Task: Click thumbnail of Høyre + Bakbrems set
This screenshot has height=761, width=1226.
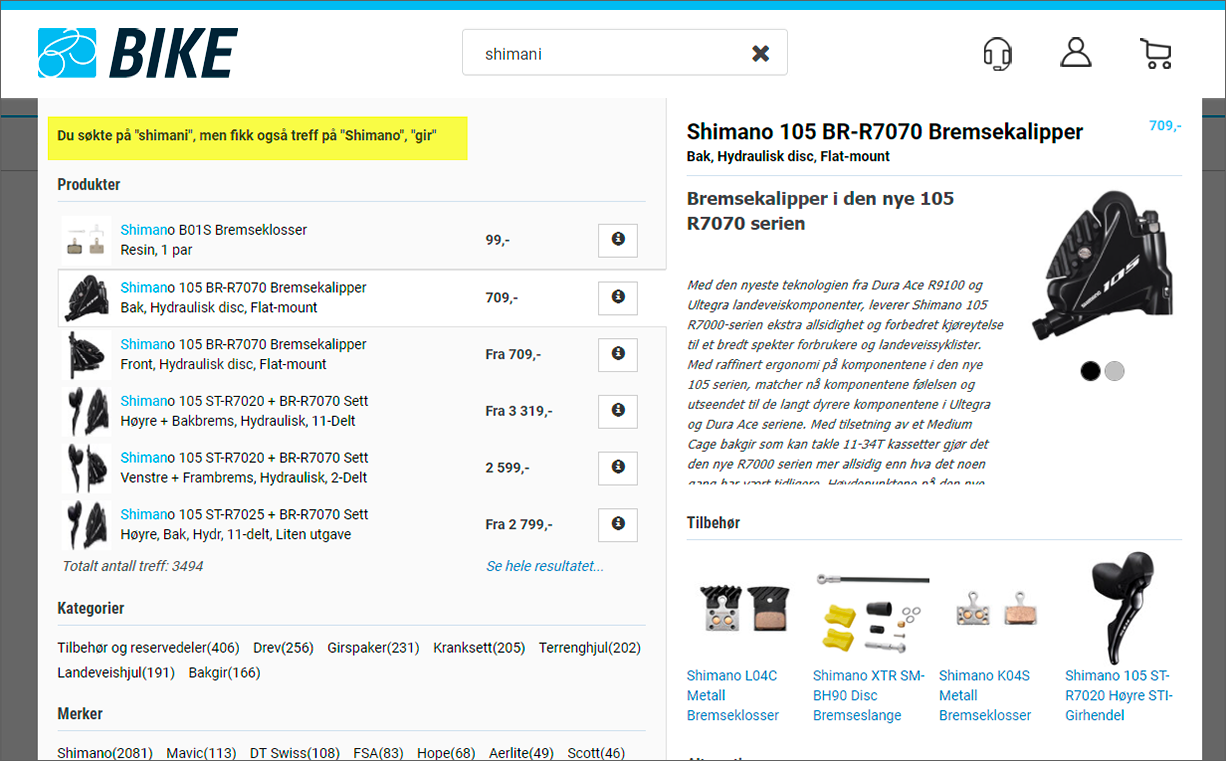Action: point(86,411)
